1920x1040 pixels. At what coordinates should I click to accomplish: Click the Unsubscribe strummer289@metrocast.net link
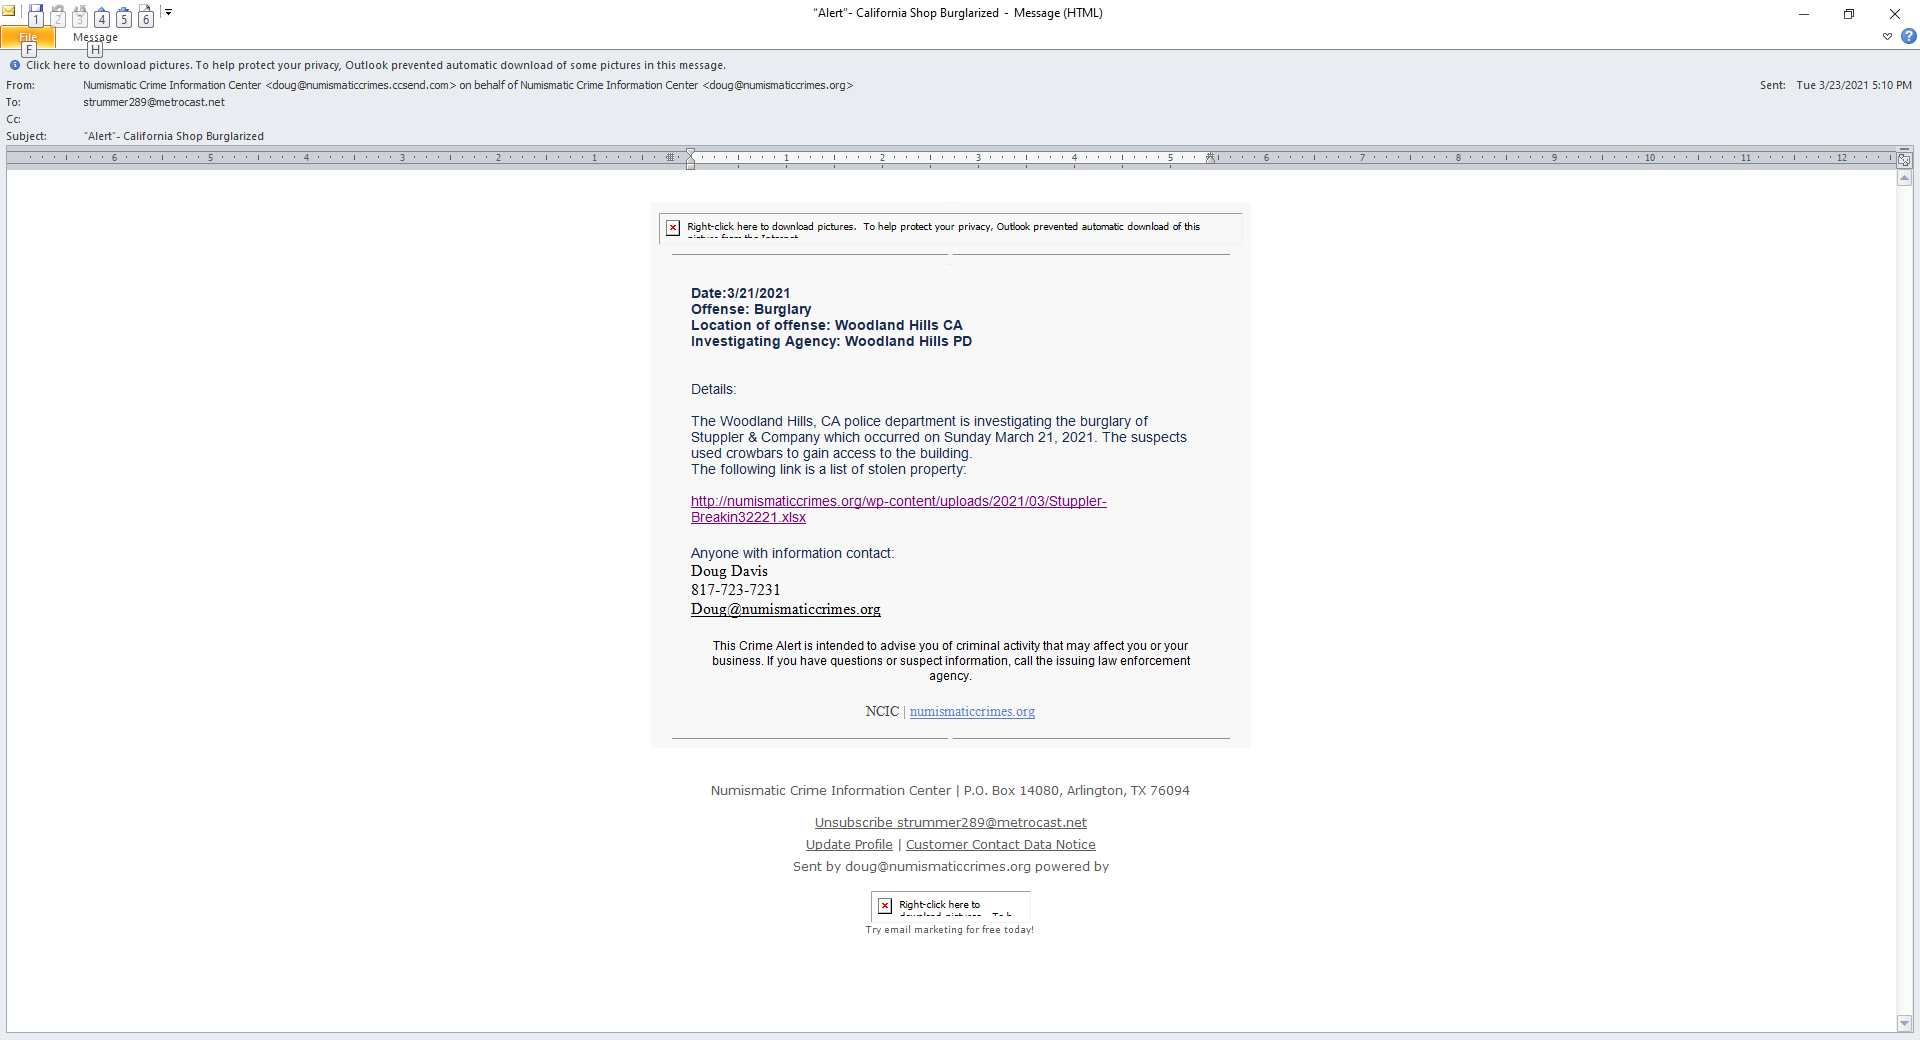coord(950,823)
